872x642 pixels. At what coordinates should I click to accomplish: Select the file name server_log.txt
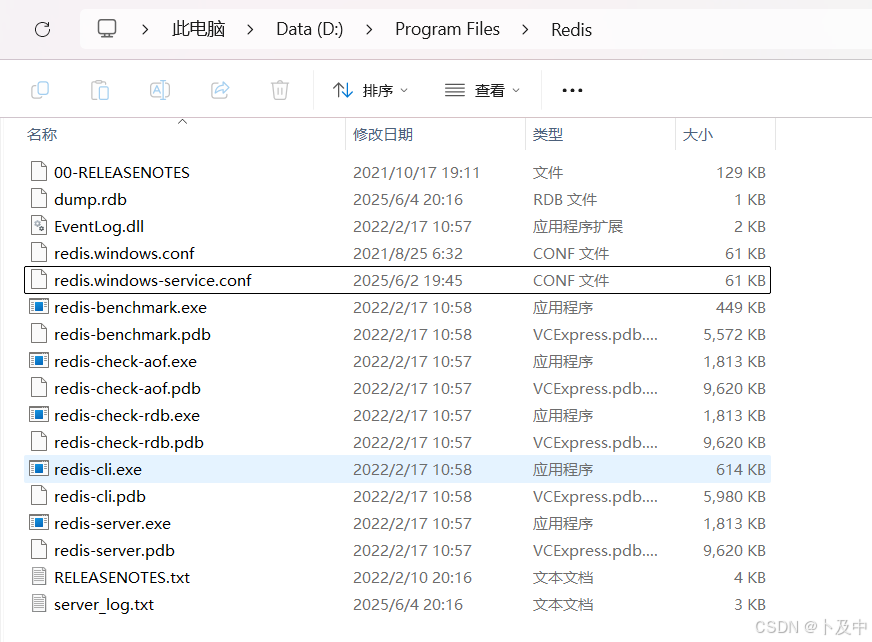click(x=103, y=605)
